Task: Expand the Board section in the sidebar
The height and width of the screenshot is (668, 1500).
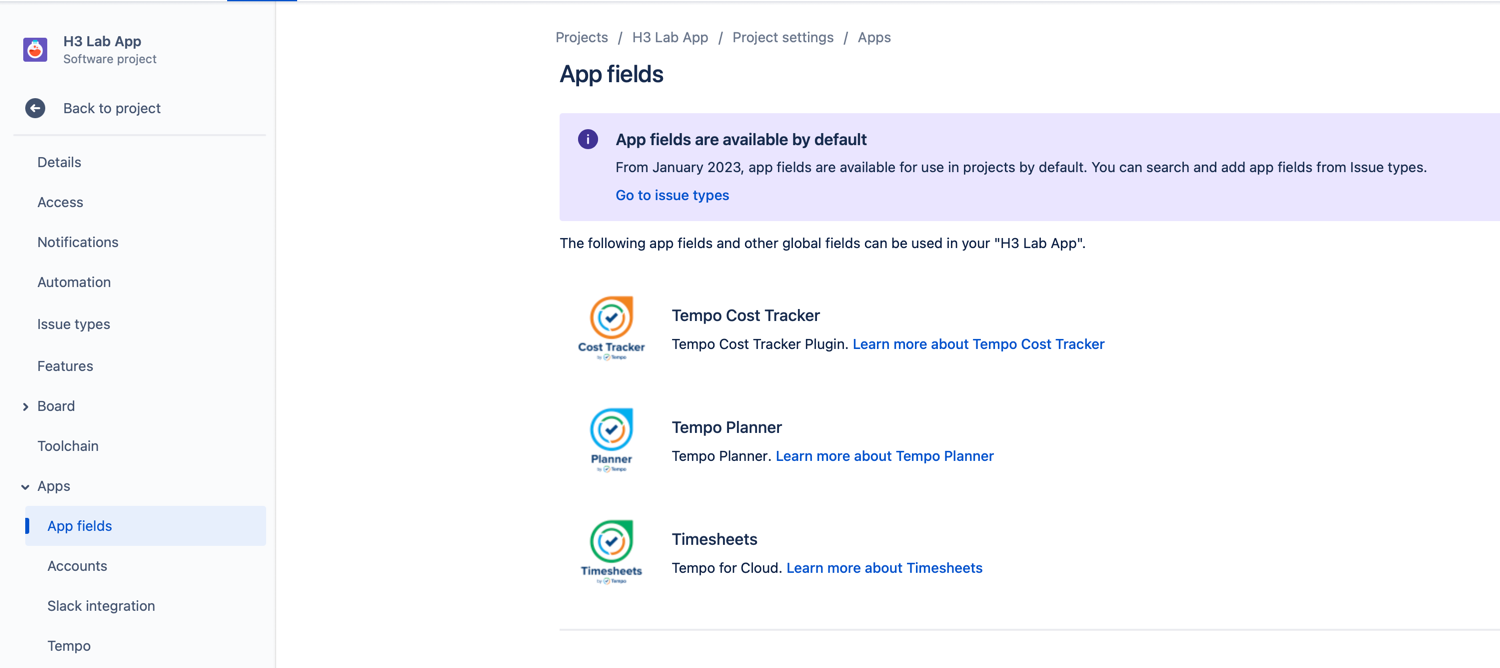Action: pos(24,406)
